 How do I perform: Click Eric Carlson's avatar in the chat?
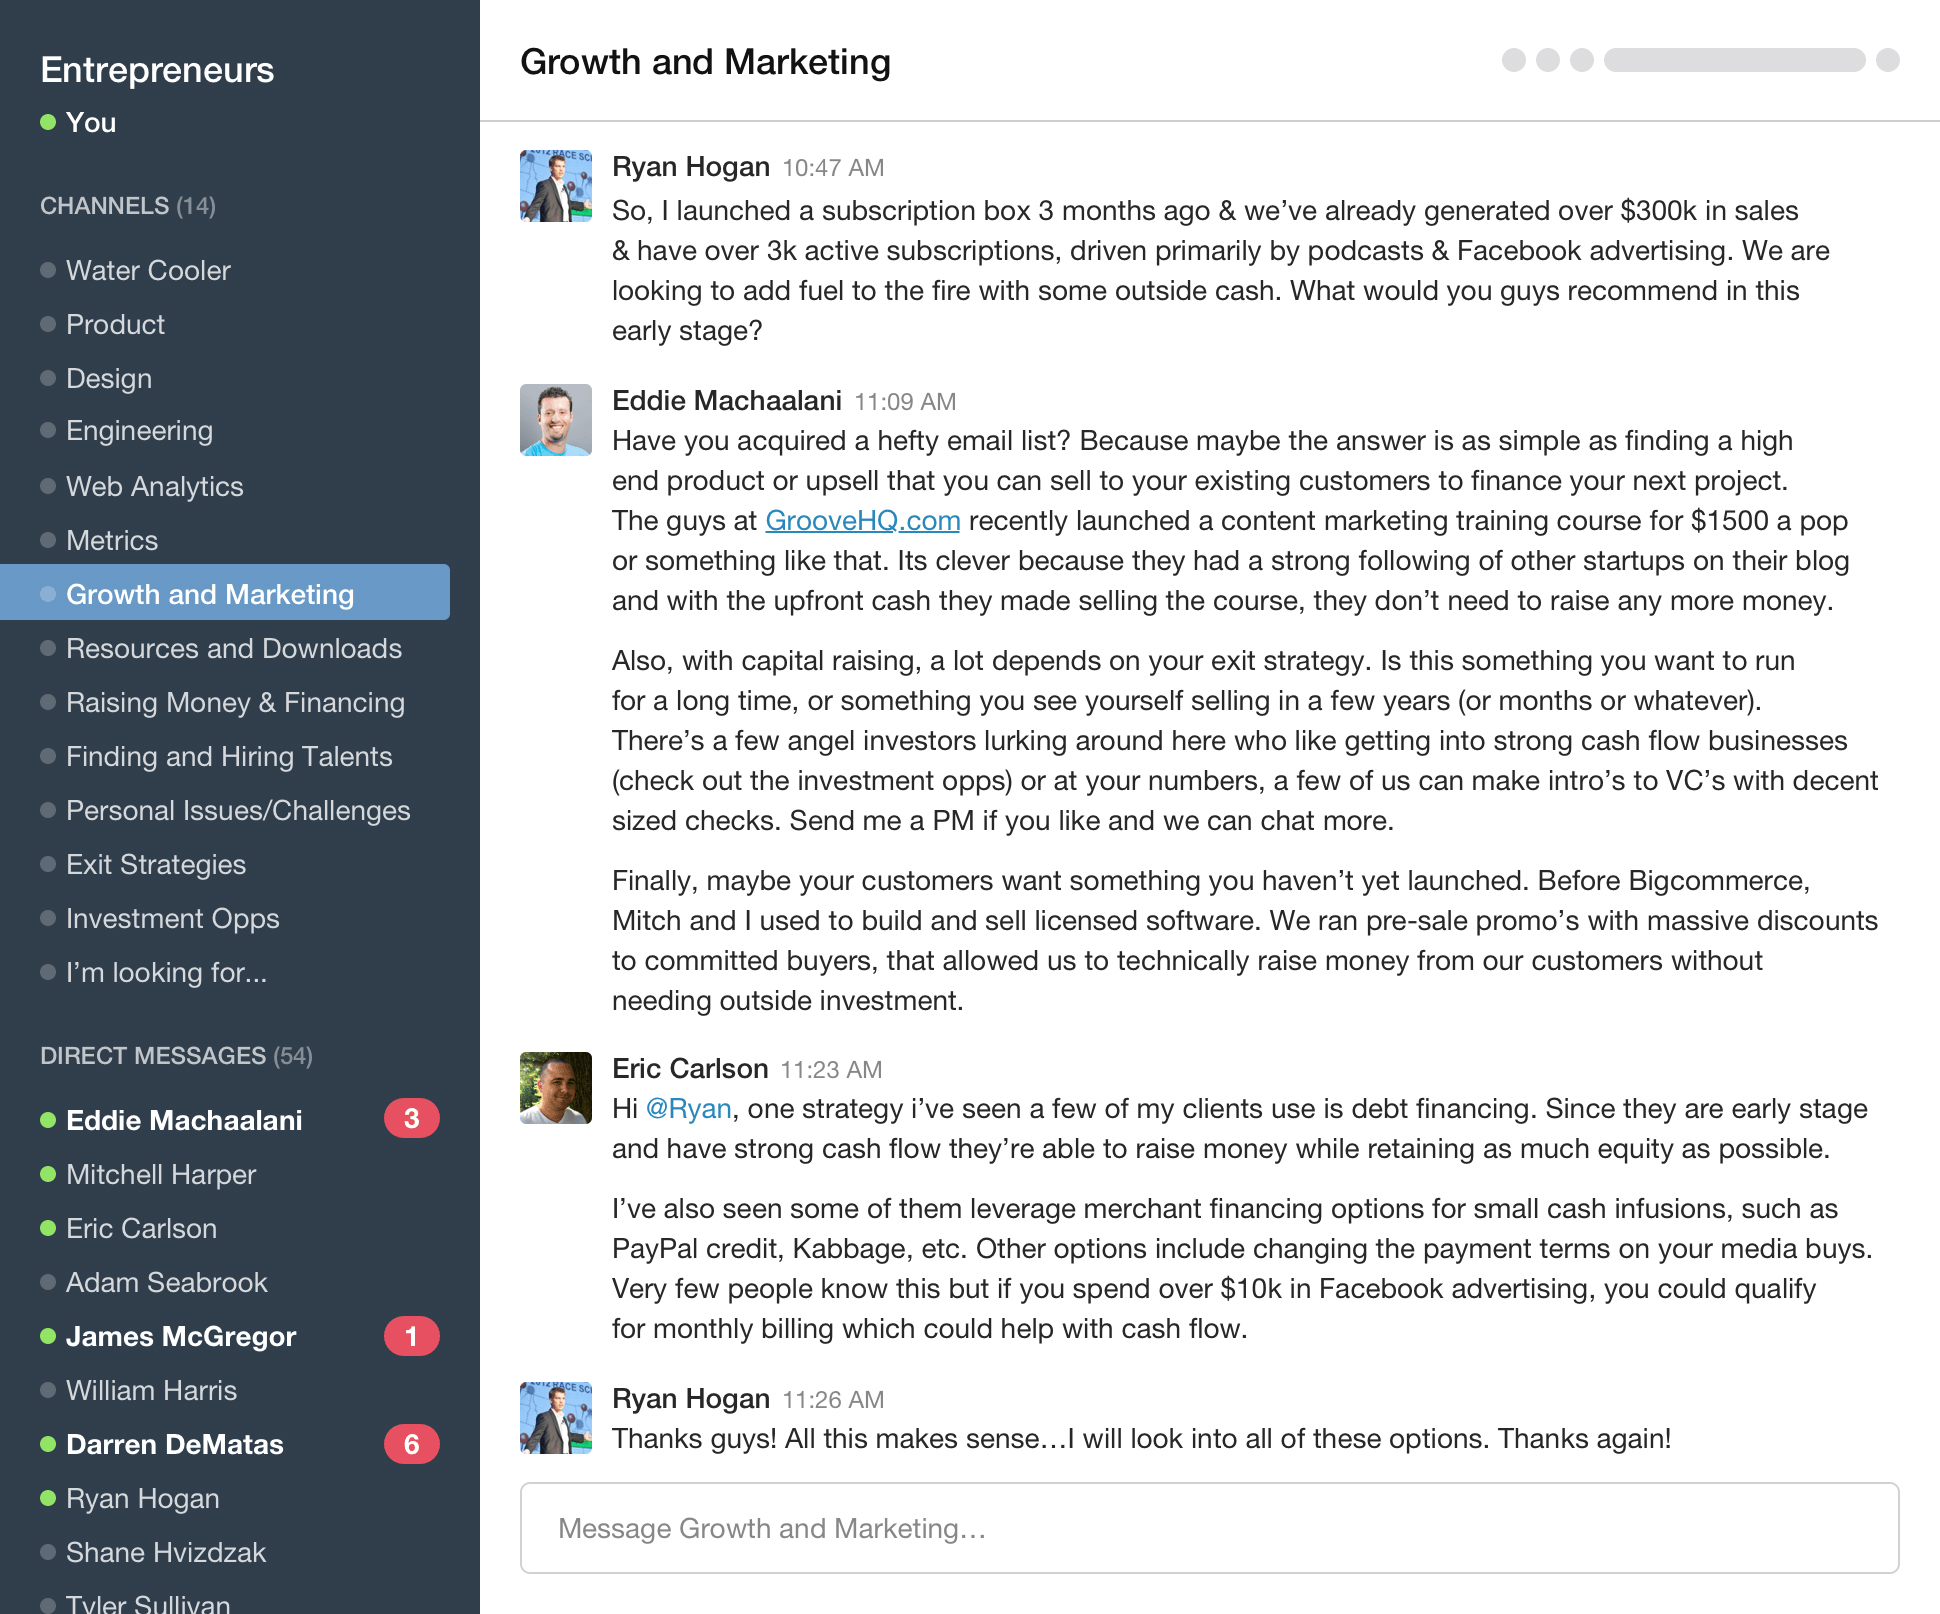(555, 1088)
